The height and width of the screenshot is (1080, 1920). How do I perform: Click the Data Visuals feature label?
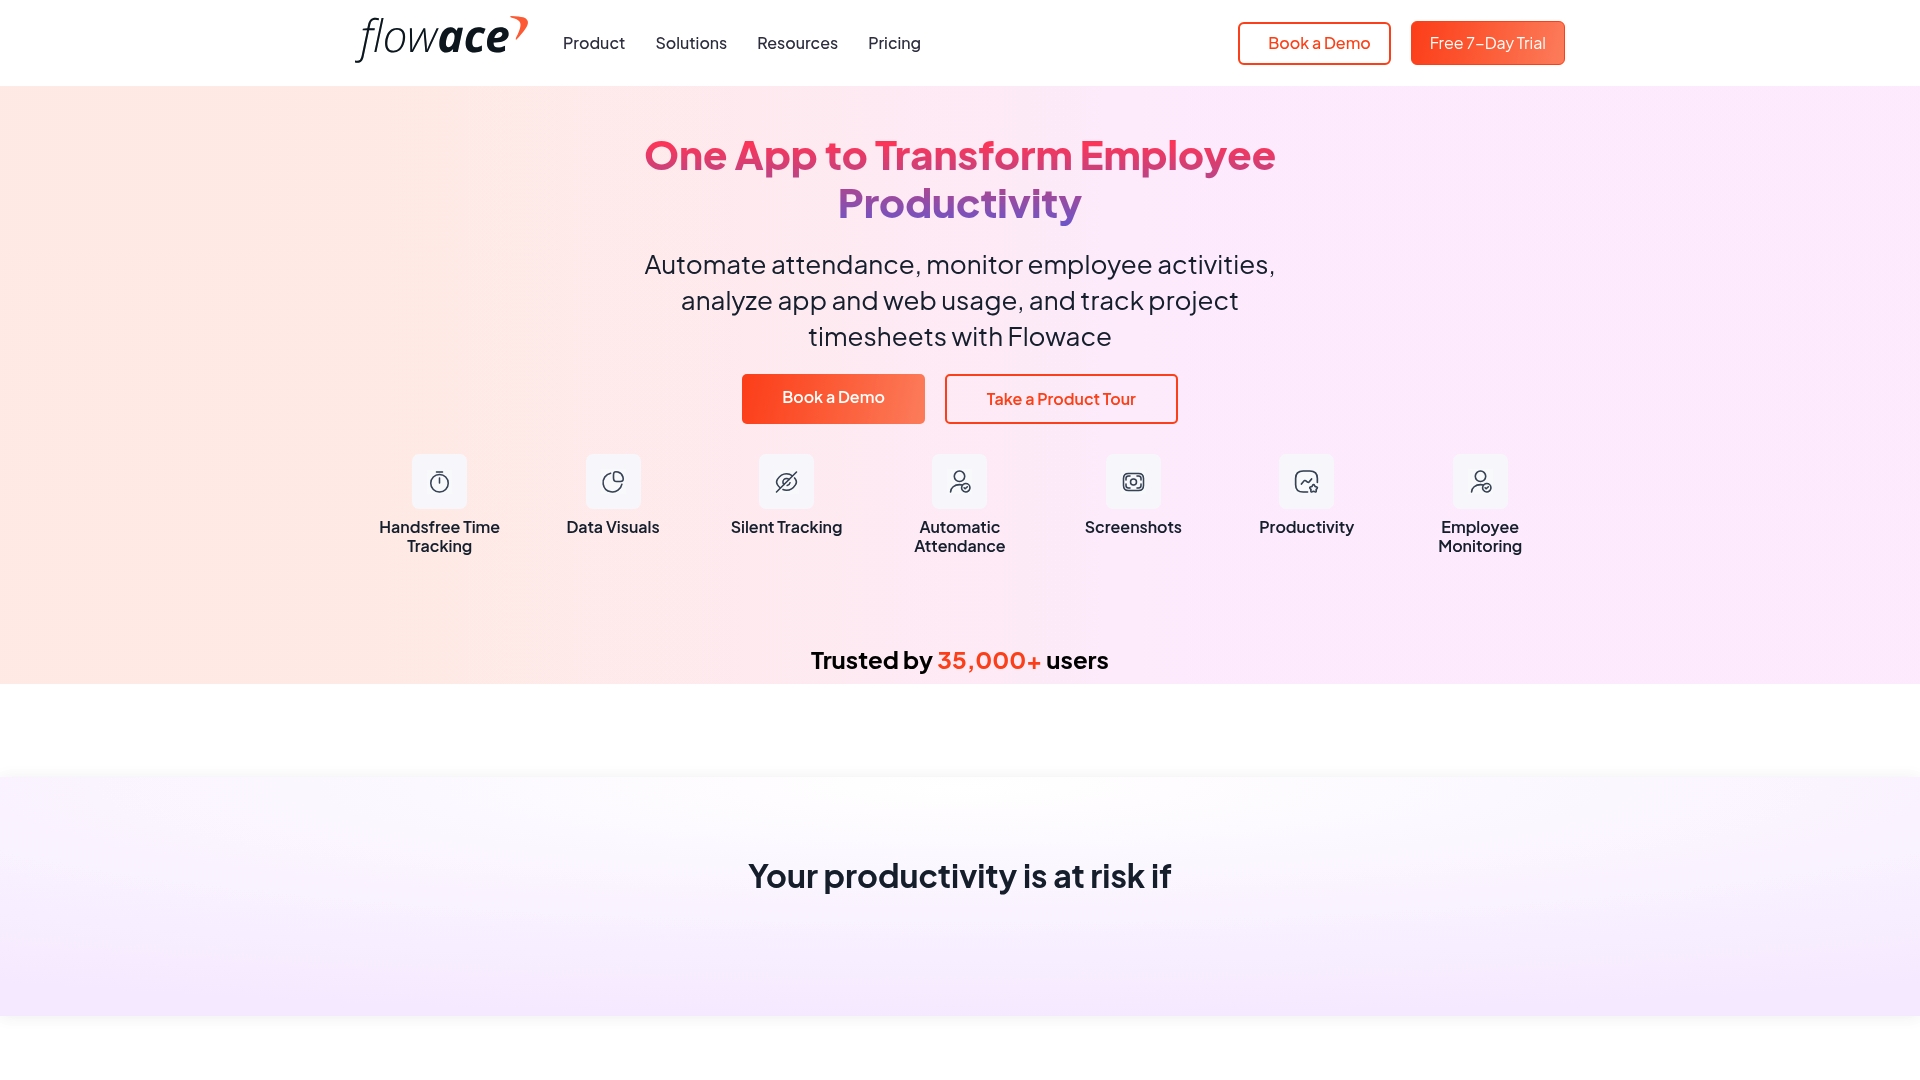(613, 527)
